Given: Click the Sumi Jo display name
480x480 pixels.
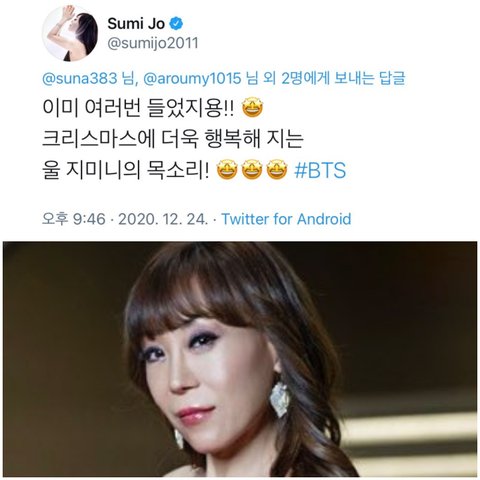Looking at the screenshot, I should click(x=136, y=24).
